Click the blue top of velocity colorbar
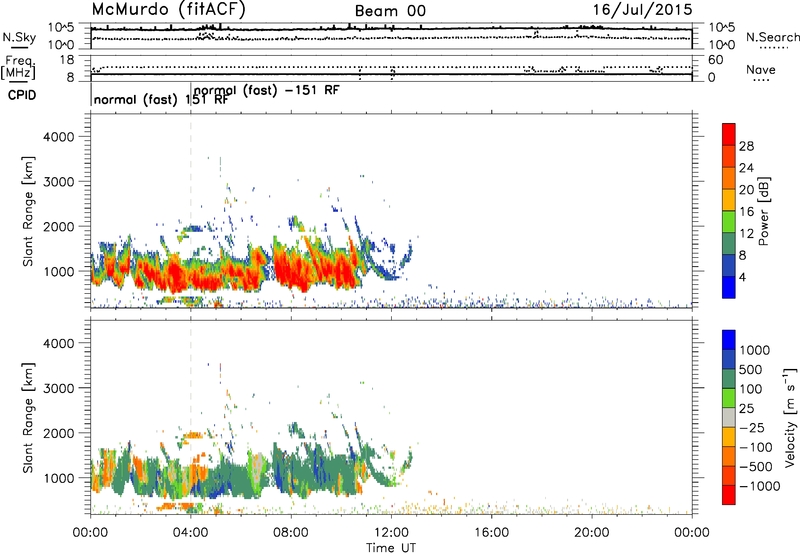Screen dimensions: 800x554 click(729, 340)
